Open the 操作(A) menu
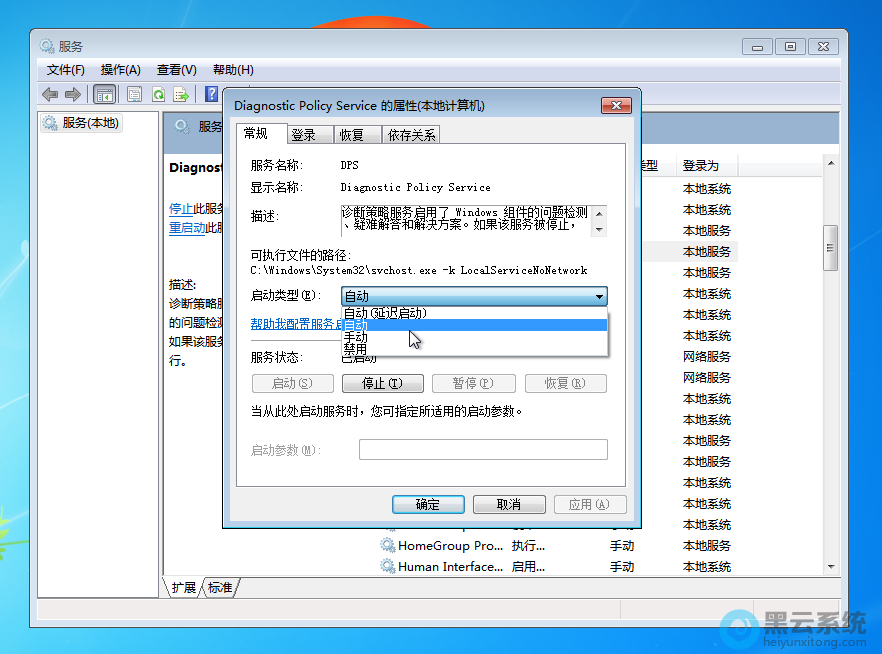Image resolution: width=882 pixels, height=654 pixels. point(120,70)
